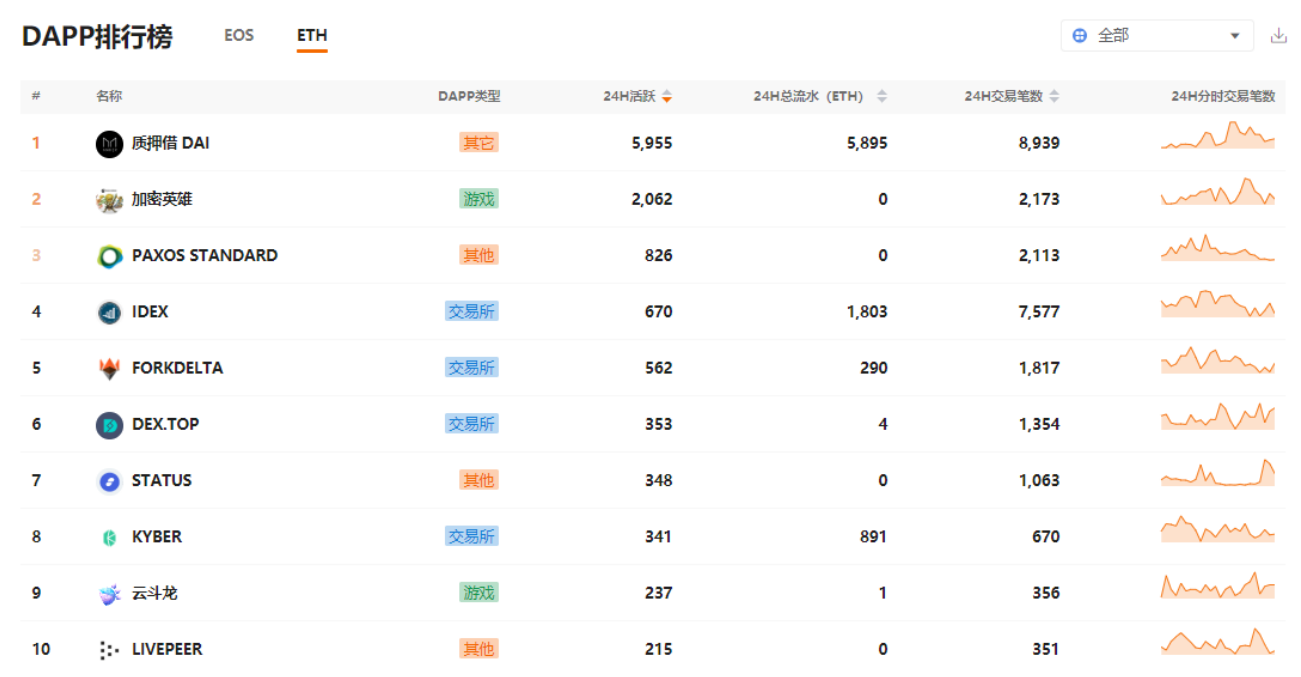The image size is (1301, 677).
Task: Click the 8,939 transaction count
Action: click(x=1039, y=143)
